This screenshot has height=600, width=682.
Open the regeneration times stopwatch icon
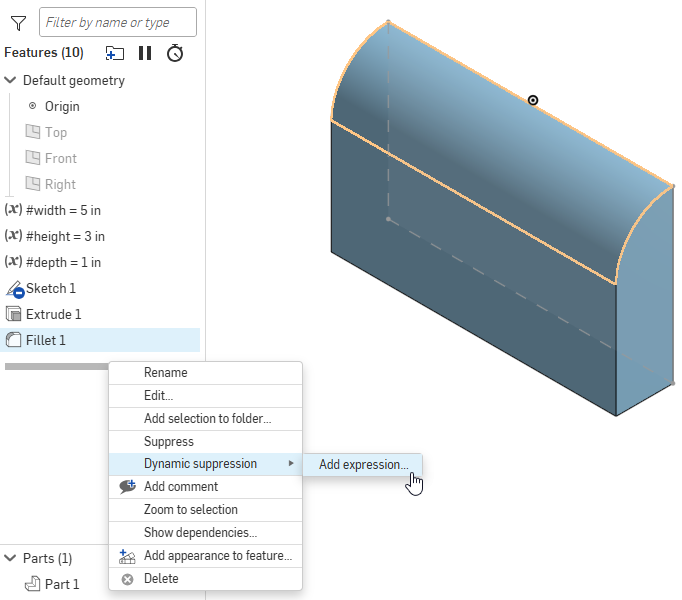point(175,53)
